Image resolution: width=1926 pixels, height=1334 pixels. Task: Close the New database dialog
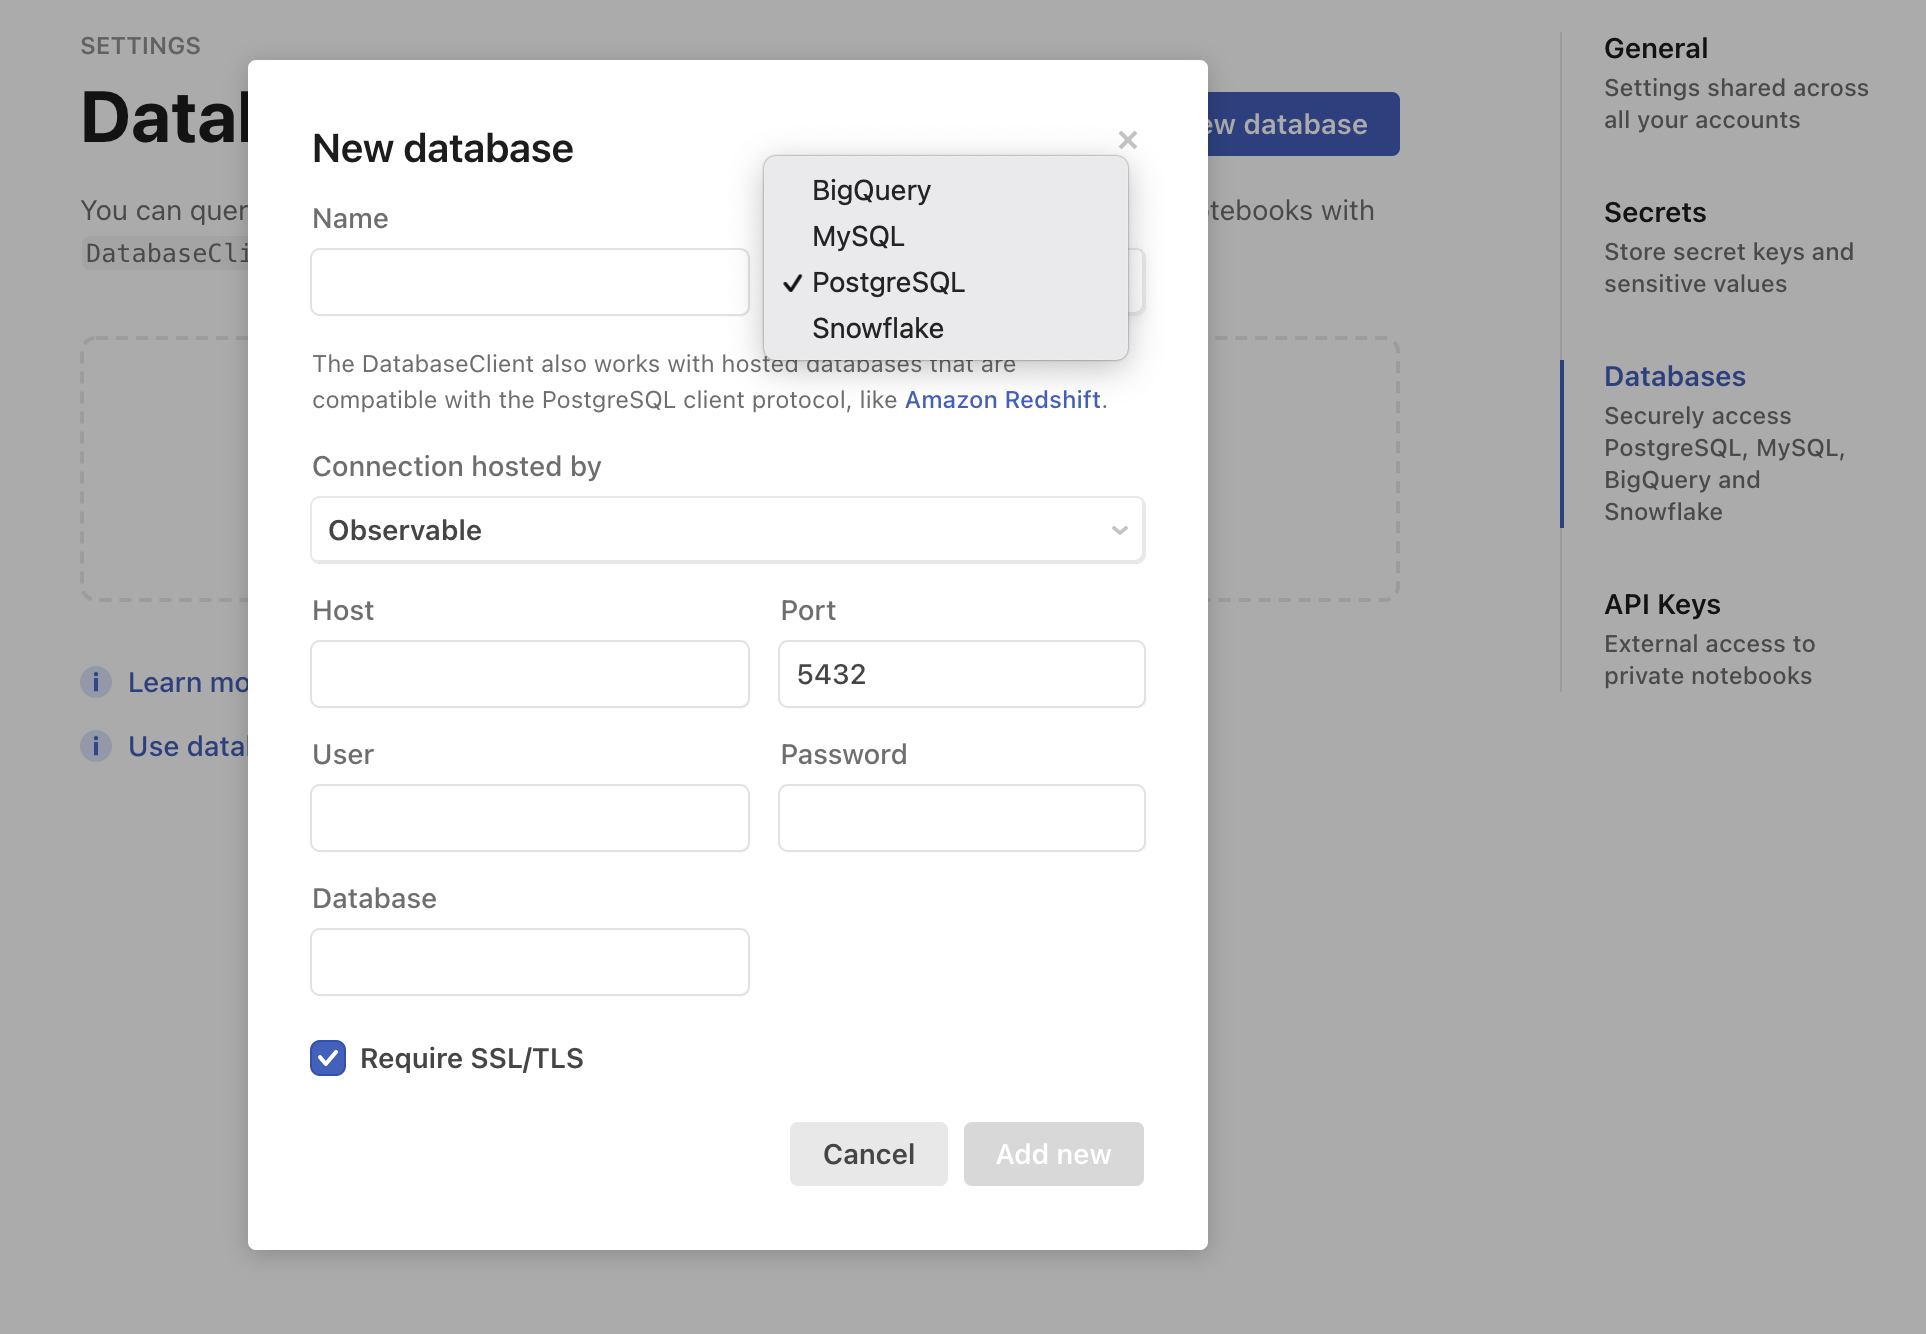[1128, 140]
